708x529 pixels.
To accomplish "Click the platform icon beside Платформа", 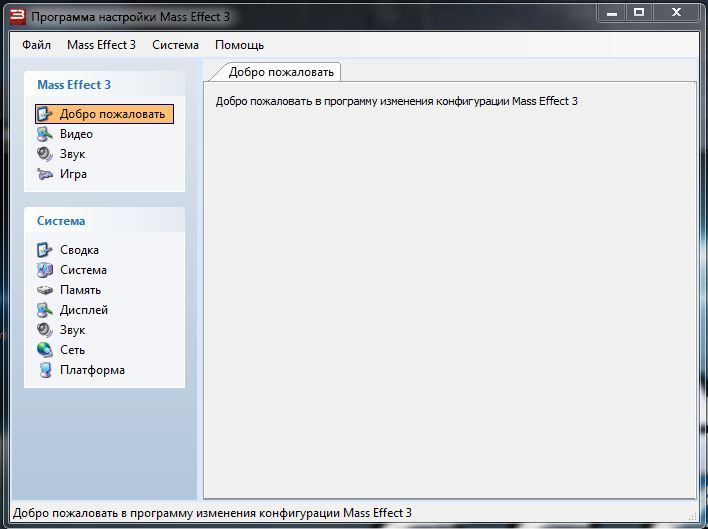I will point(45,370).
